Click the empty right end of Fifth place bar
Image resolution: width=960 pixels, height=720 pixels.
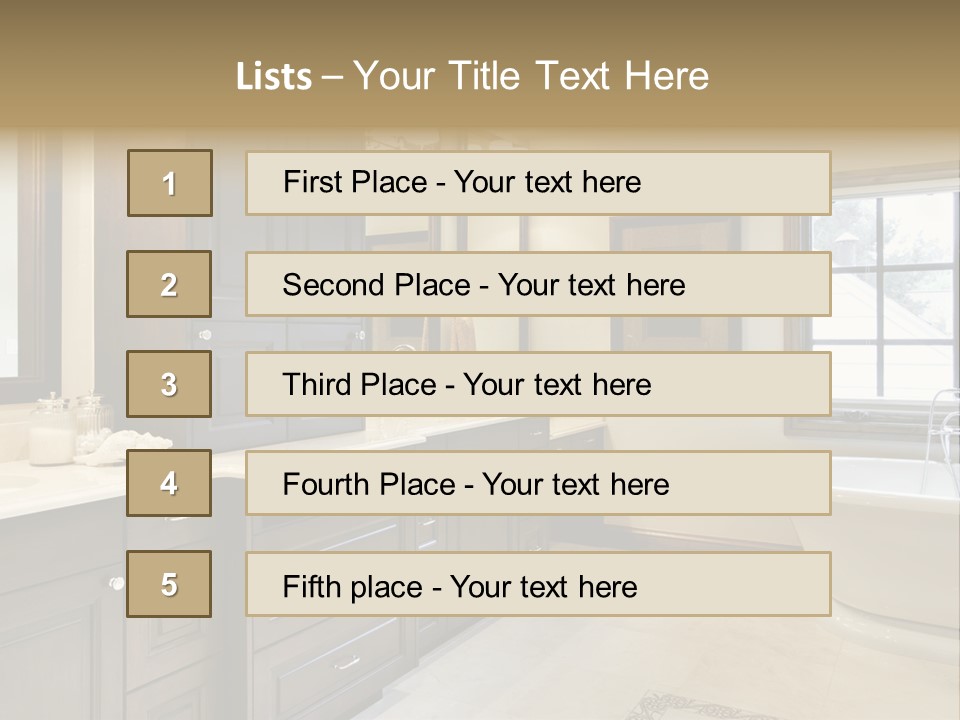(760, 584)
